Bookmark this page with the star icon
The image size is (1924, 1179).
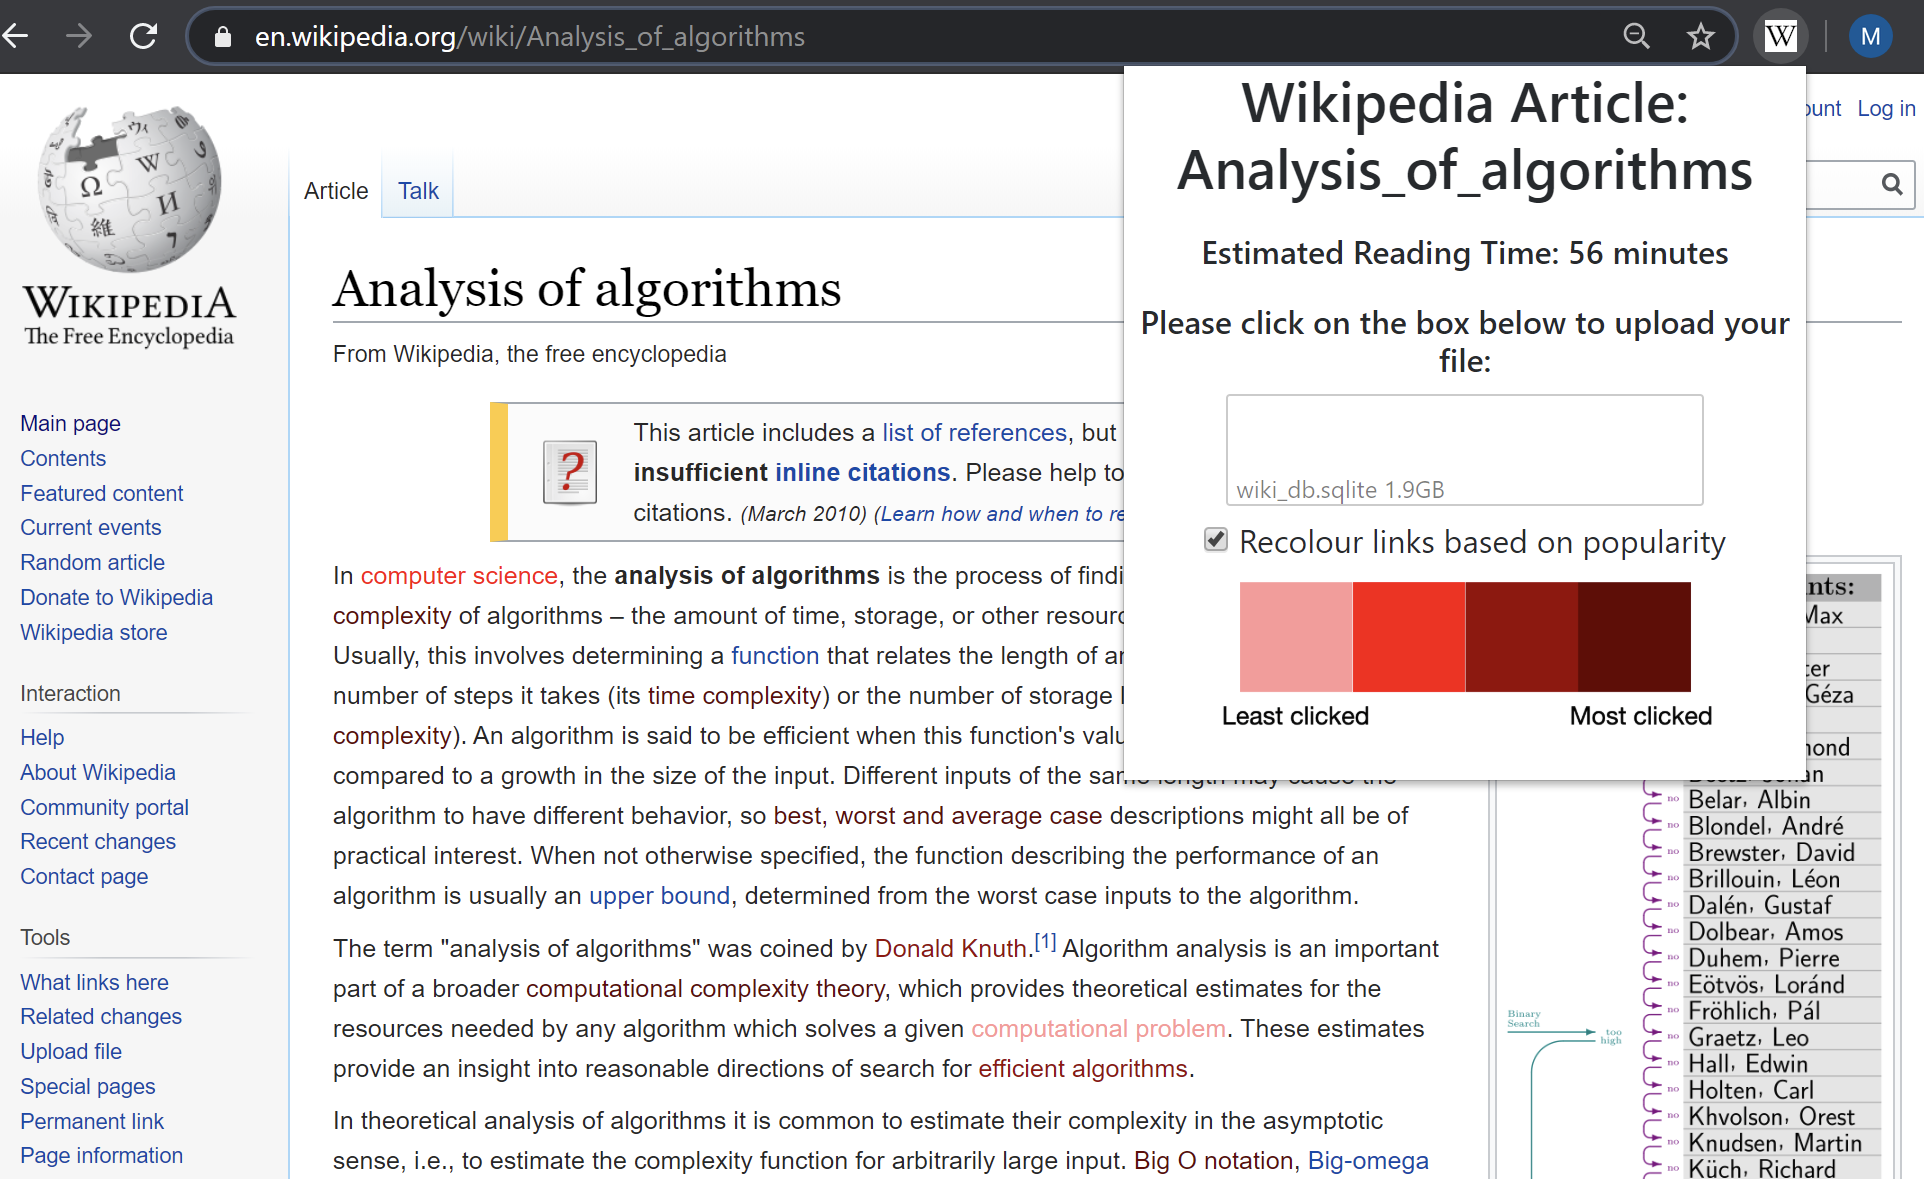(1700, 36)
